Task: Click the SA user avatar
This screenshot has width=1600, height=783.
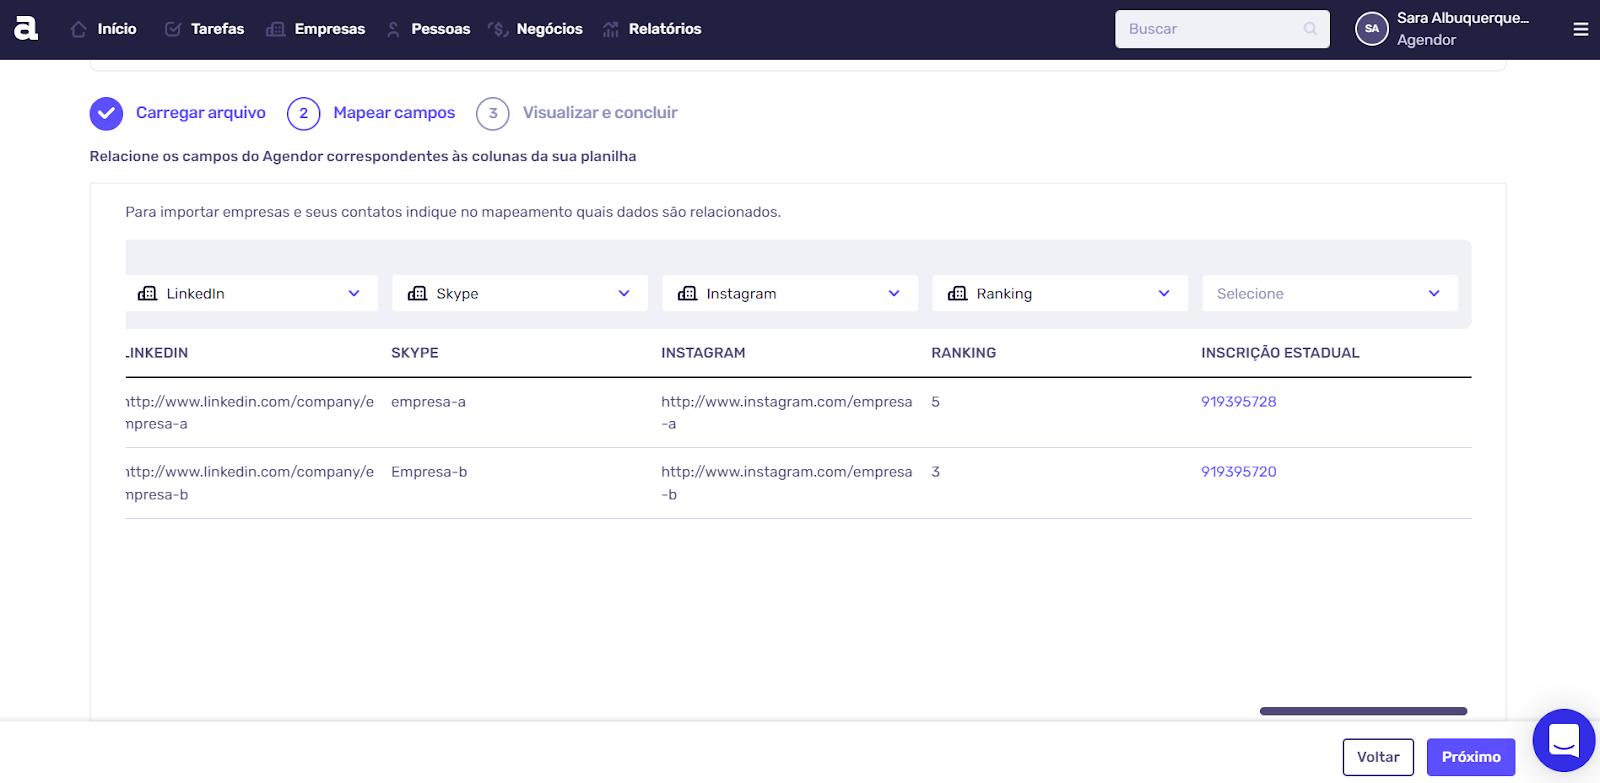Action: pyautogui.click(x=1372, y=29)
